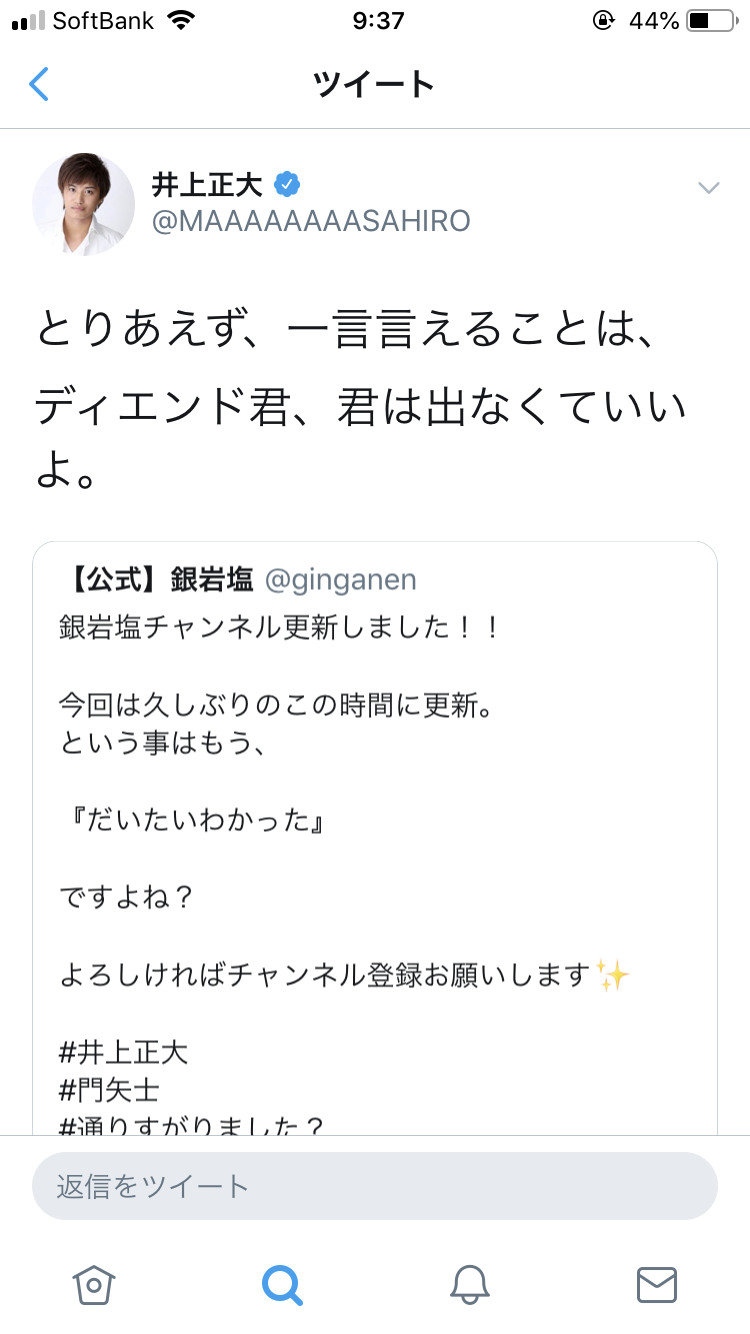Image resolution: width=750 pixels, height=1334 pixels.
Task: Tap the battery icon in status bar
Action: click(712, 21)
